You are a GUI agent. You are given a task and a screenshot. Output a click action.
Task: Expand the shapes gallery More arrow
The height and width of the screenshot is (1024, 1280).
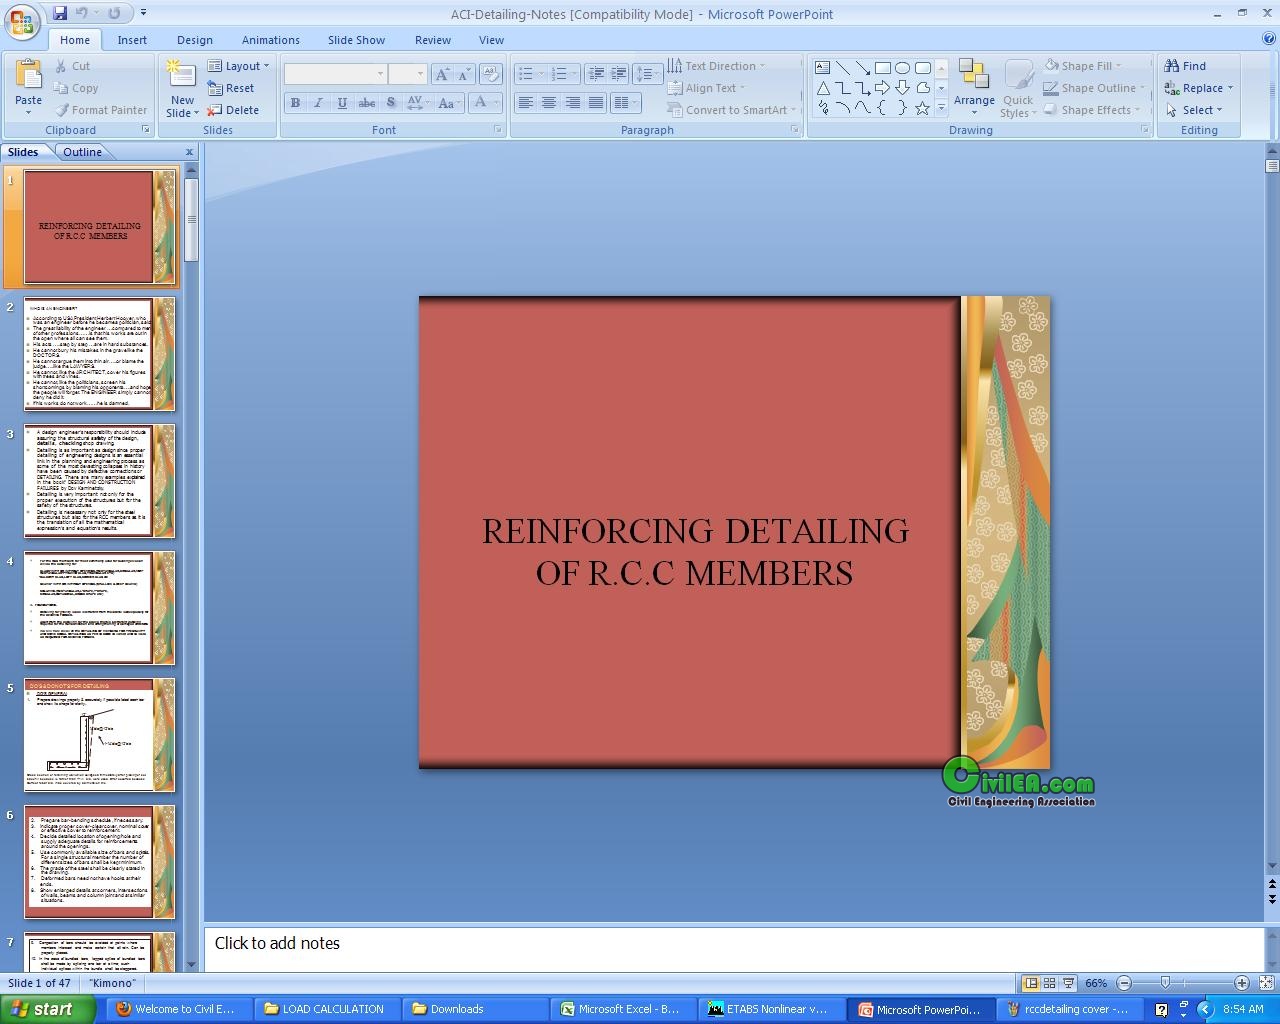pyautogui.click(x=941, y=108)
